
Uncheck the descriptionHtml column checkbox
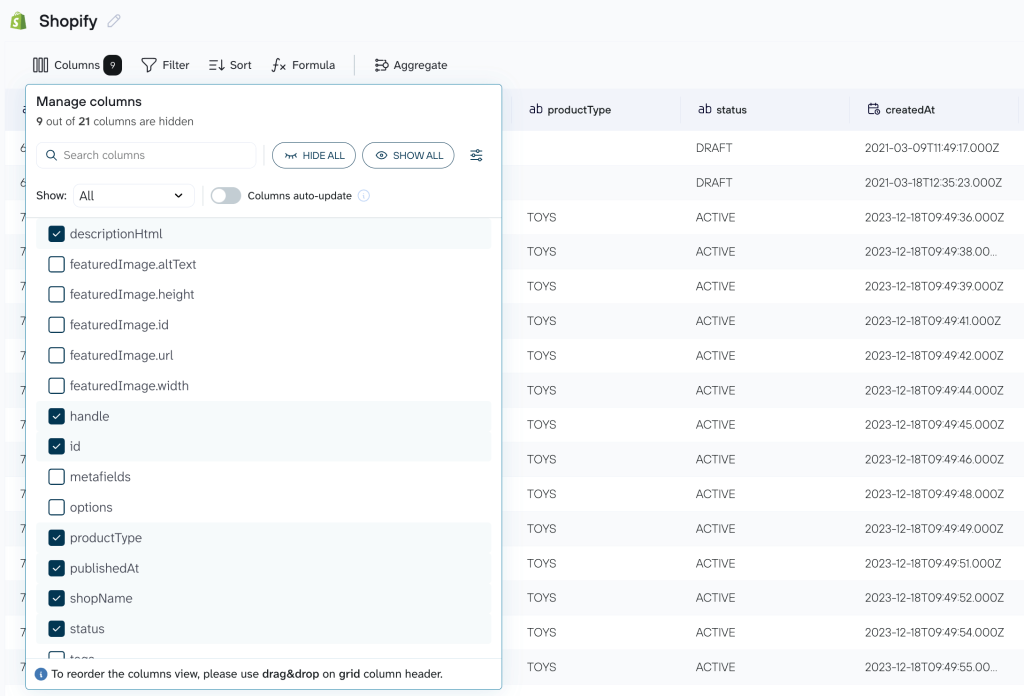(x=57, y=234)
